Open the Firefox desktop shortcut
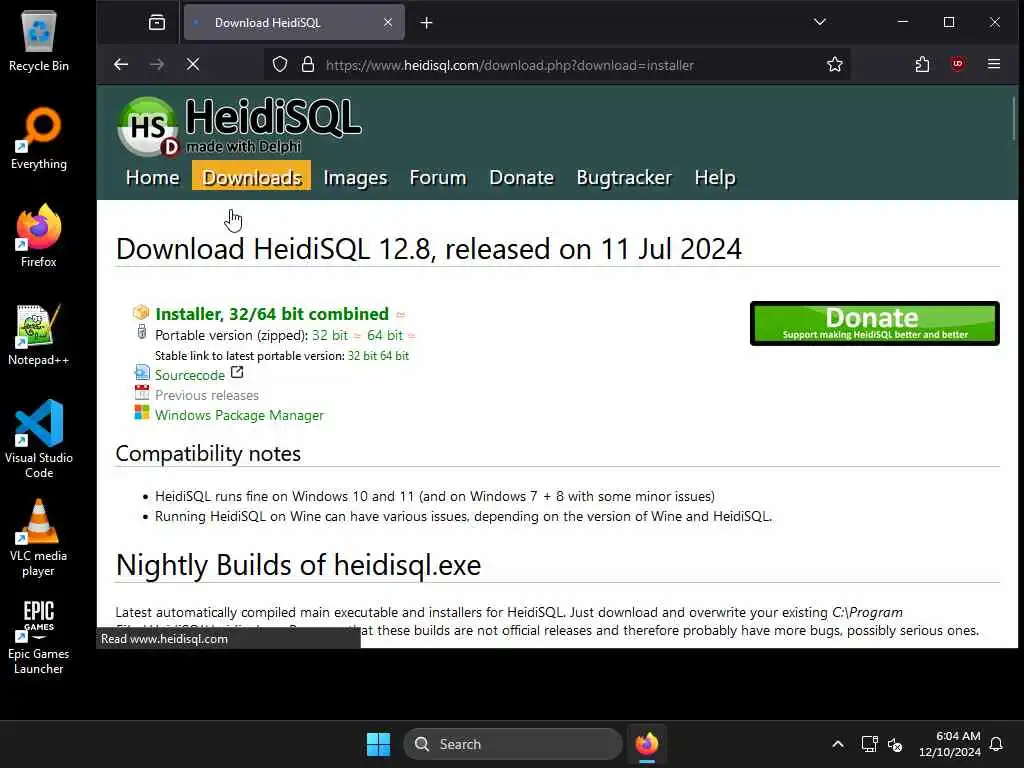Screen dimensions: 1024x768 click(x=39, y=236)
